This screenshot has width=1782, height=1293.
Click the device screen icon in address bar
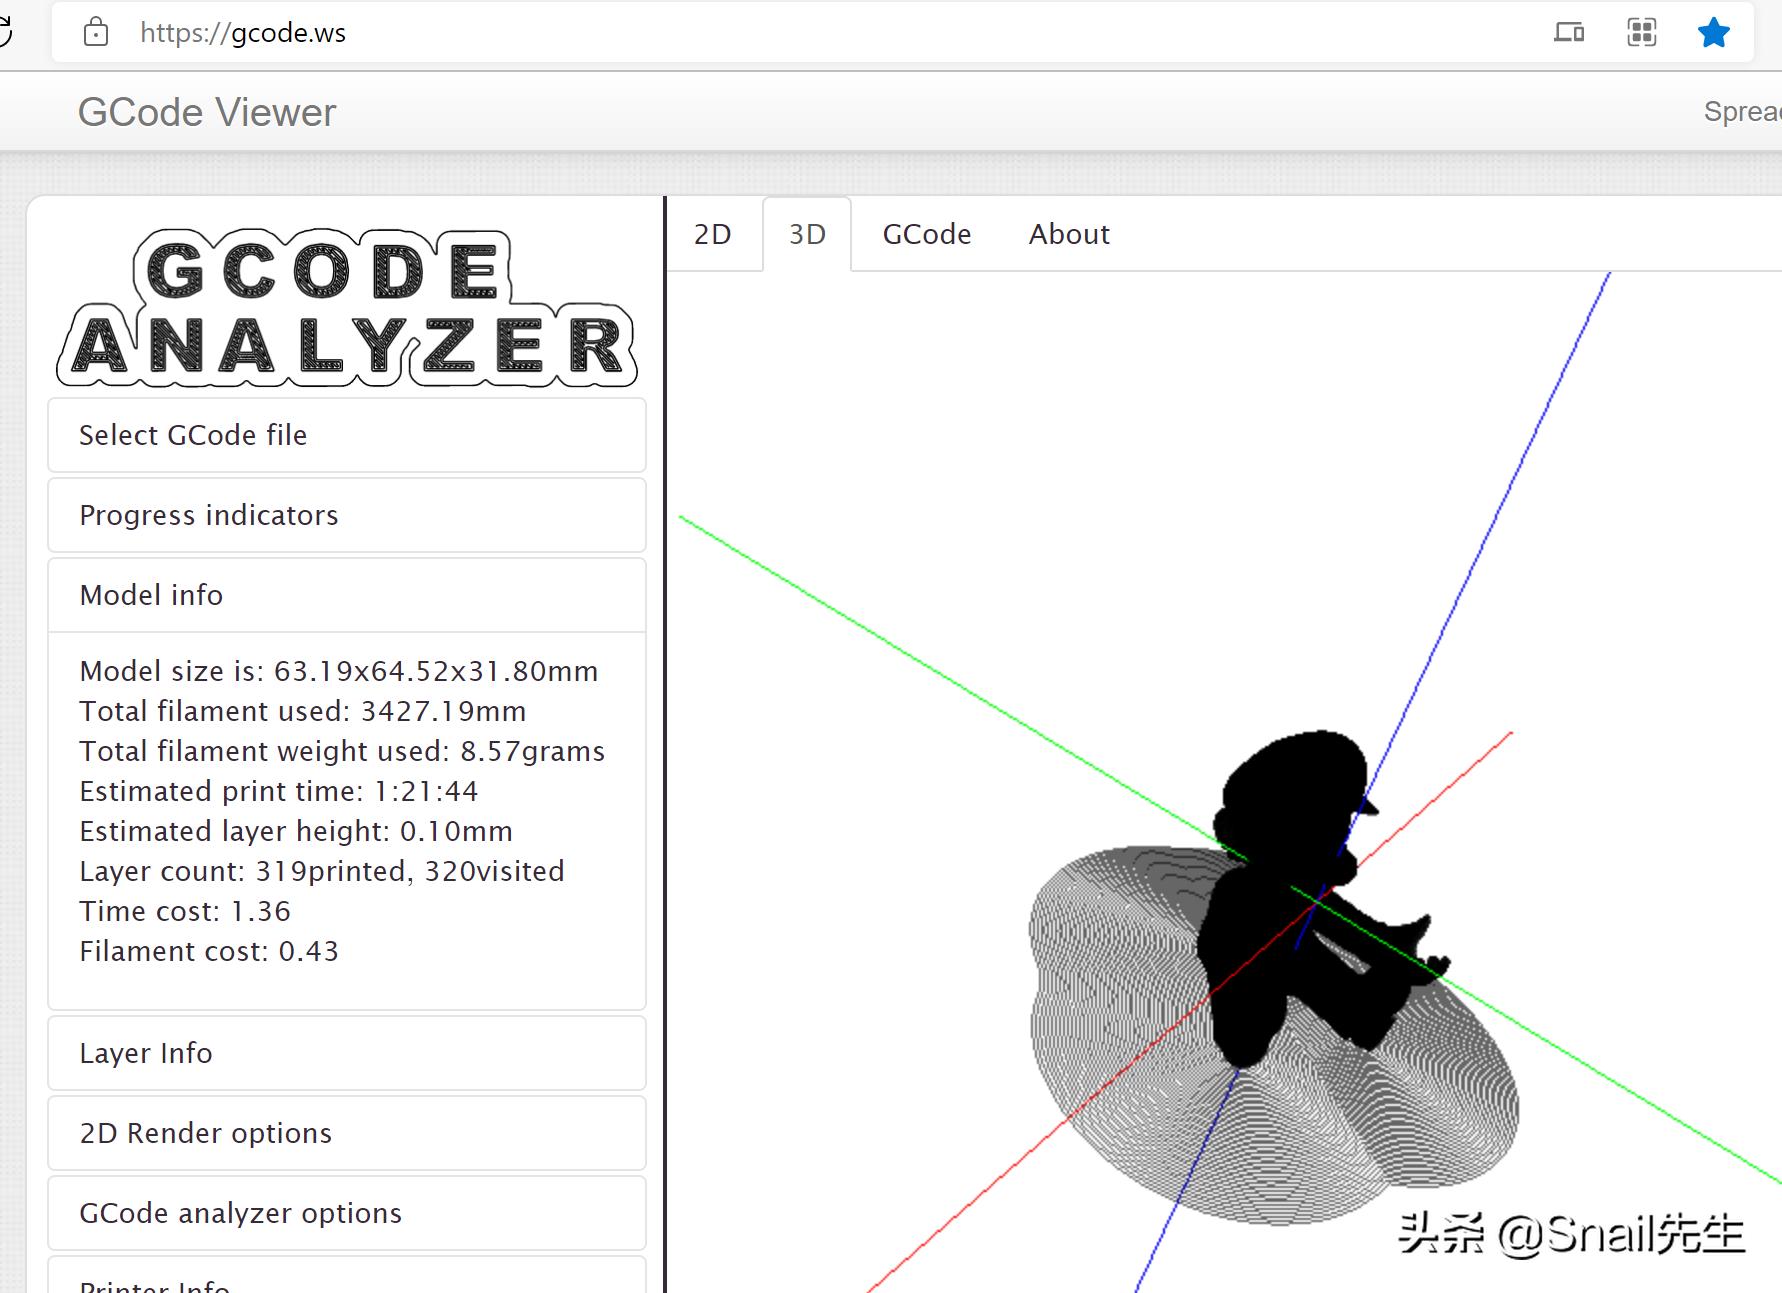(1568, 33)
